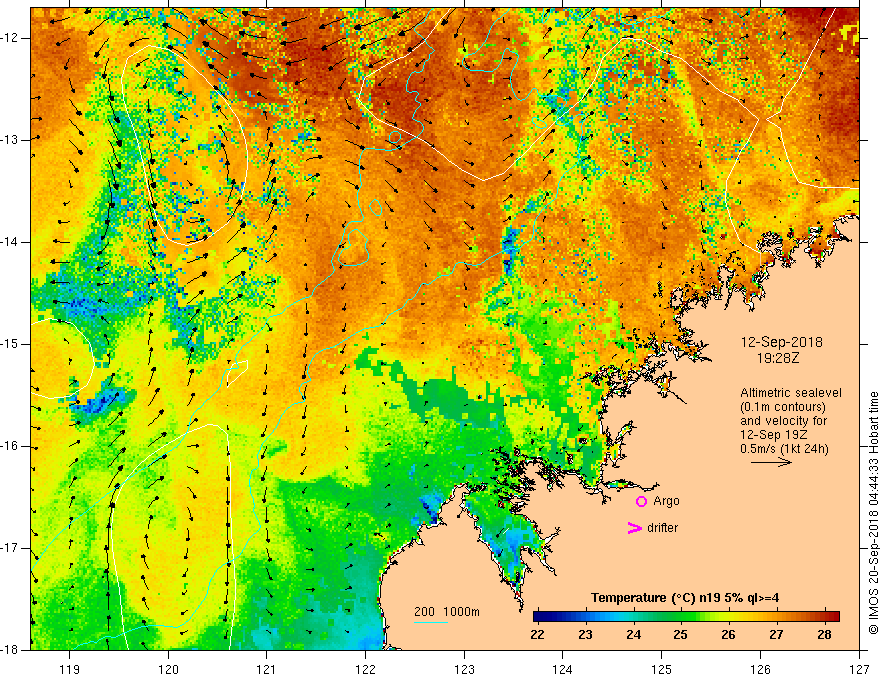Click the 'drifter' legend label
This screenshot has height=680, width=880.
(662, 528)
